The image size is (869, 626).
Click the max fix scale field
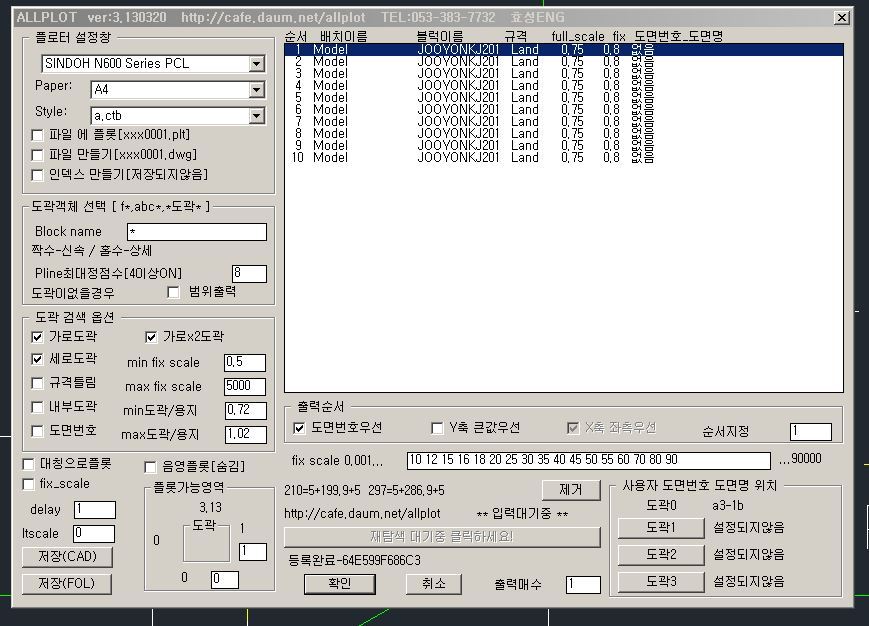pyautogui.click(x=245, y=387)
